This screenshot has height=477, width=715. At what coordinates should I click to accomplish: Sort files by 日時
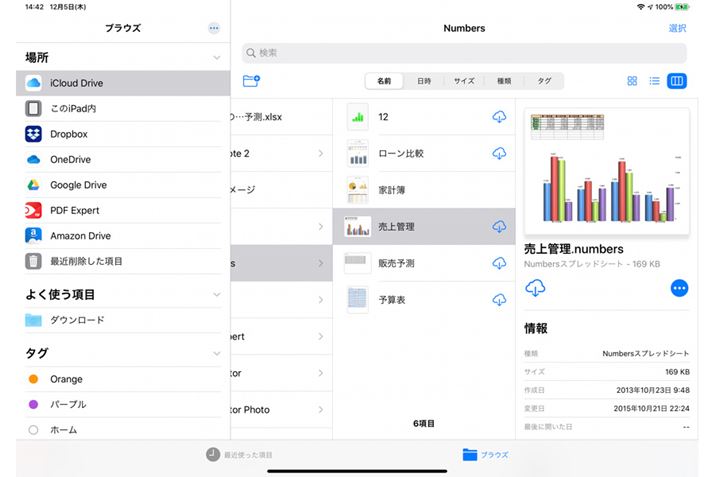point(424,81)
